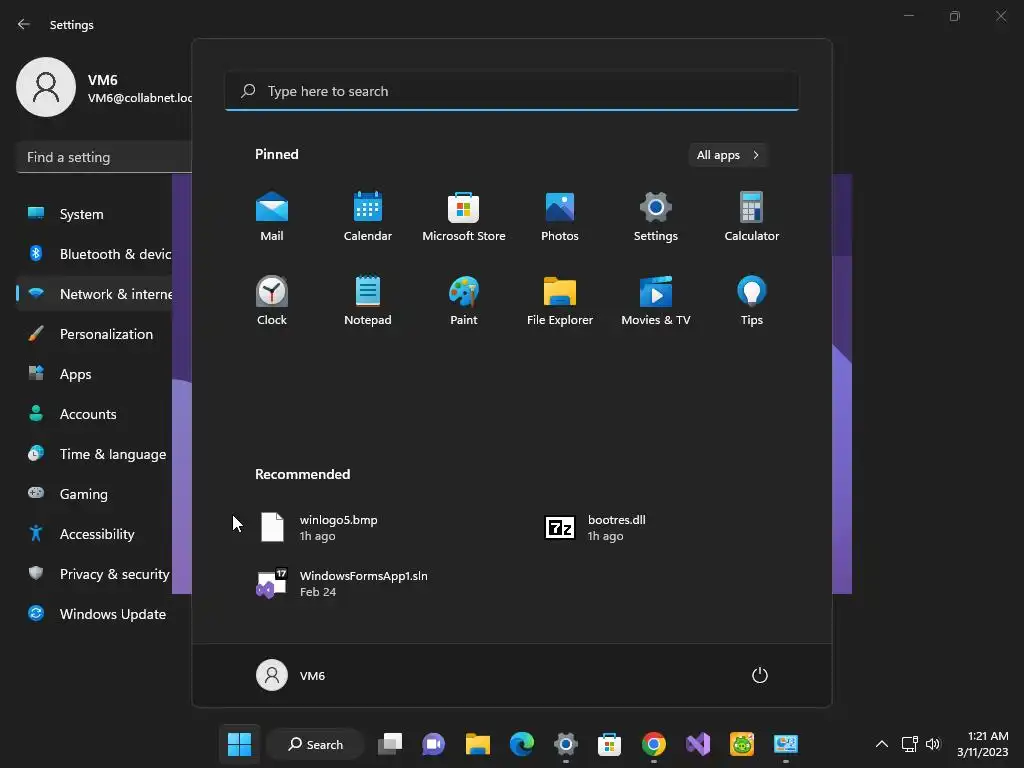This screenshot has width=1024, height=768.
Task: Open Windows Update settings
Action: (x=95, y=614)
